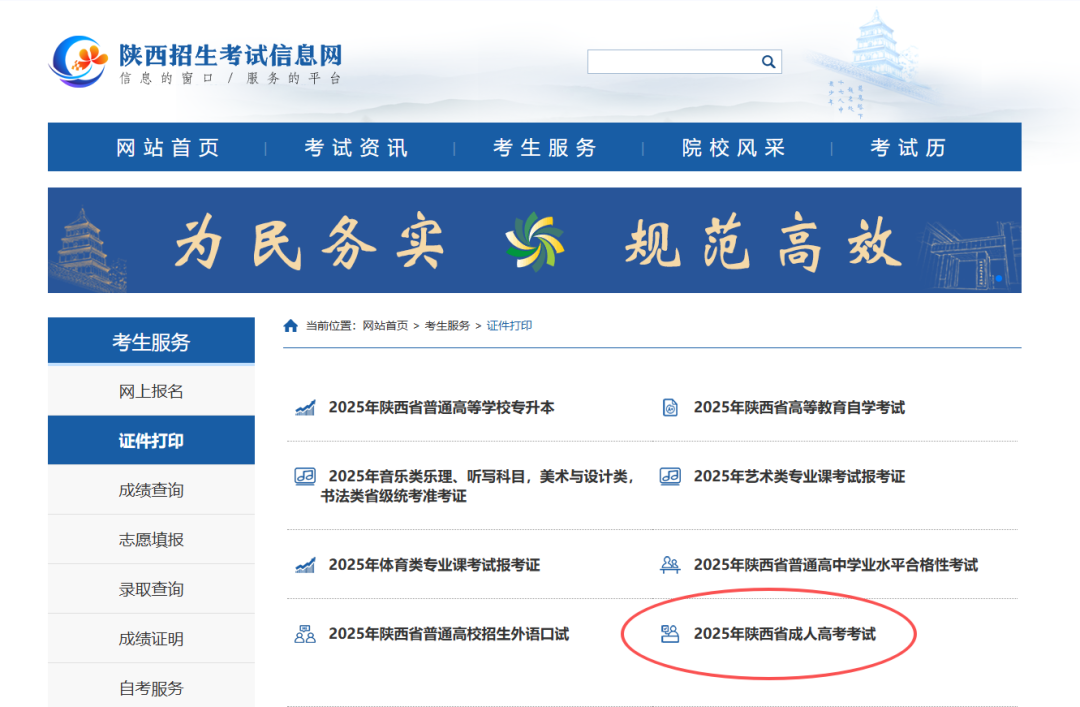The height and width of the screenshot is (707, 1080).
Task: Click the ID badge icon beside 成人高考考试
Action: click(669, 632)
